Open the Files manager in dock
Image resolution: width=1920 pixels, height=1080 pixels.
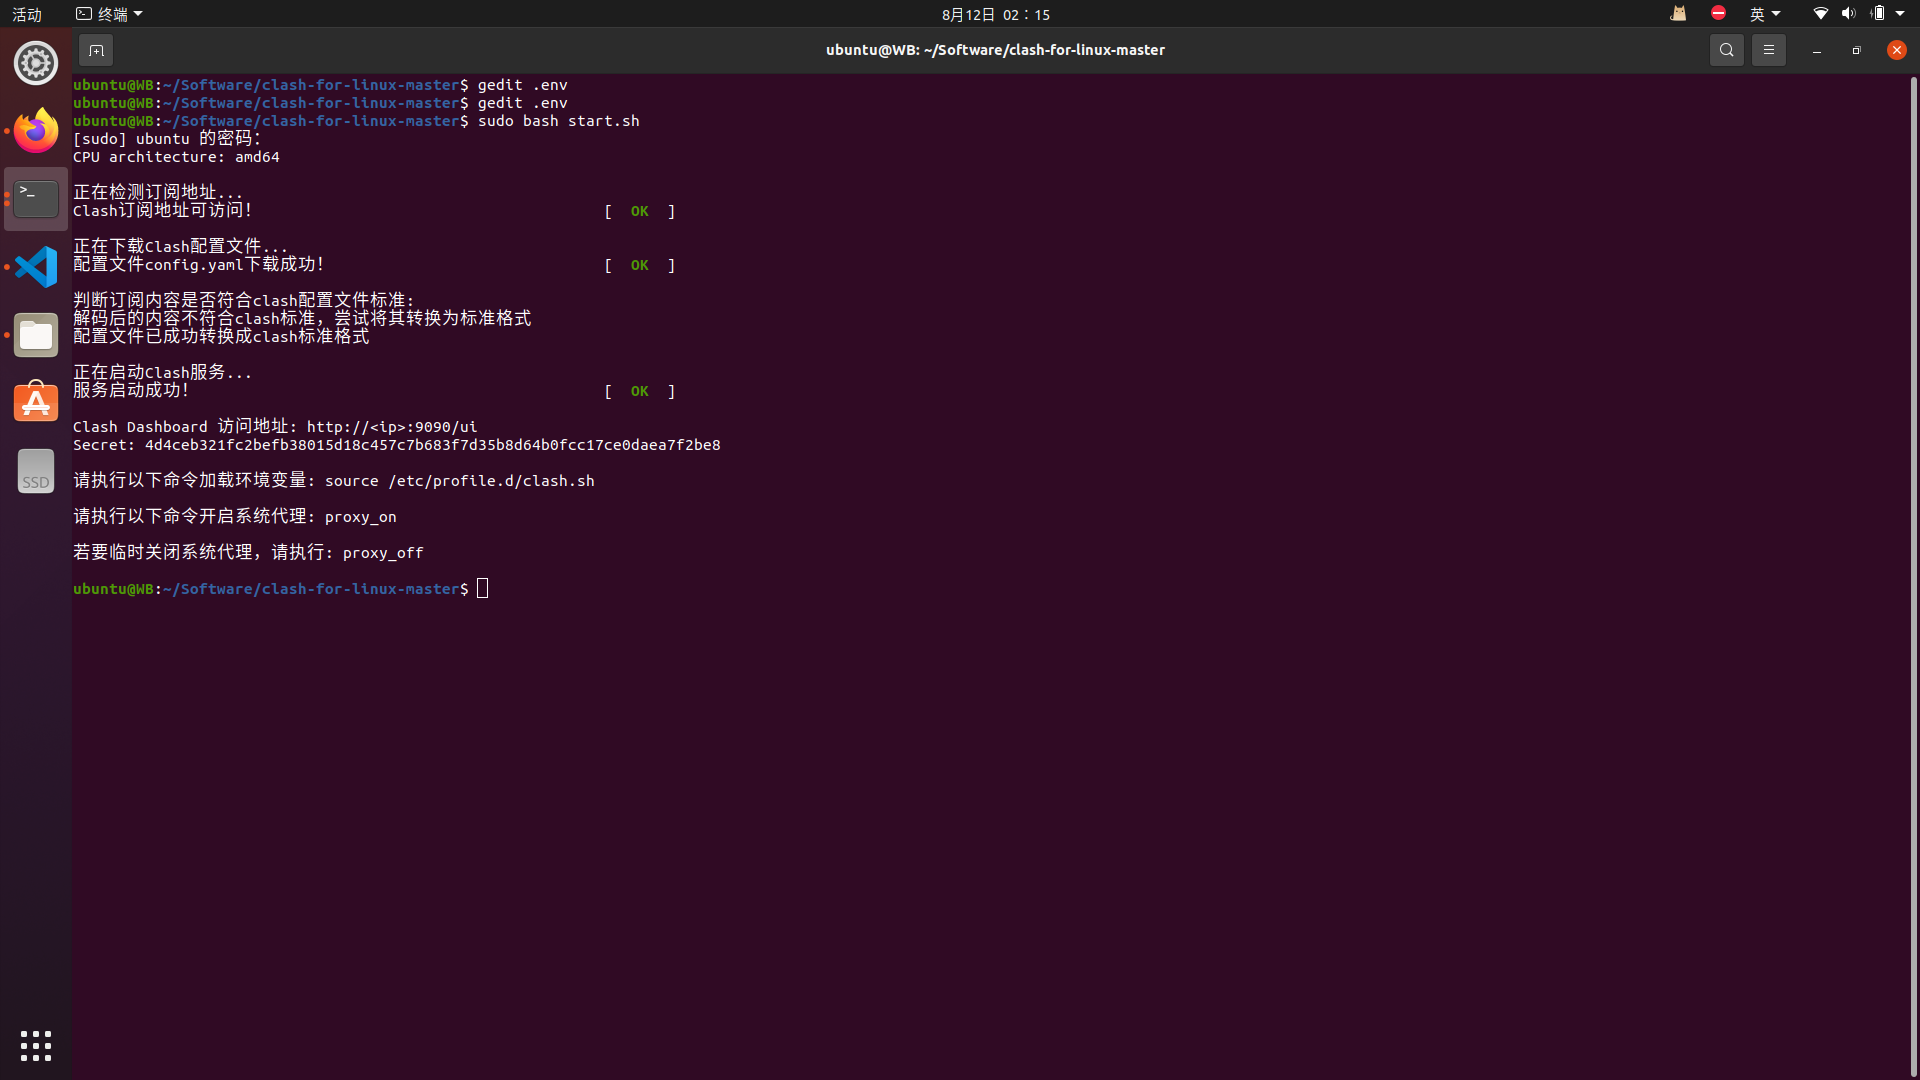pyautogui.click(x=36, y=335)
